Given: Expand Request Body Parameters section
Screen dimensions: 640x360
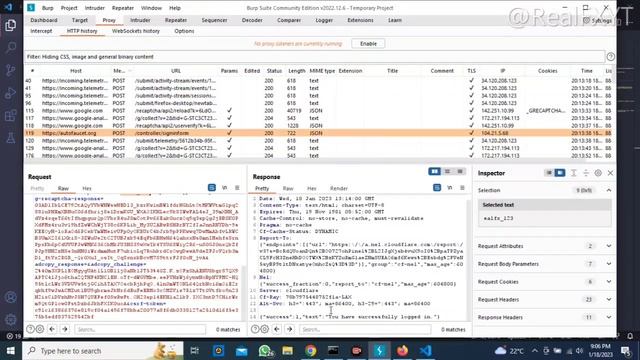Looking at the screenshot, I should click(x=609, y=264).
